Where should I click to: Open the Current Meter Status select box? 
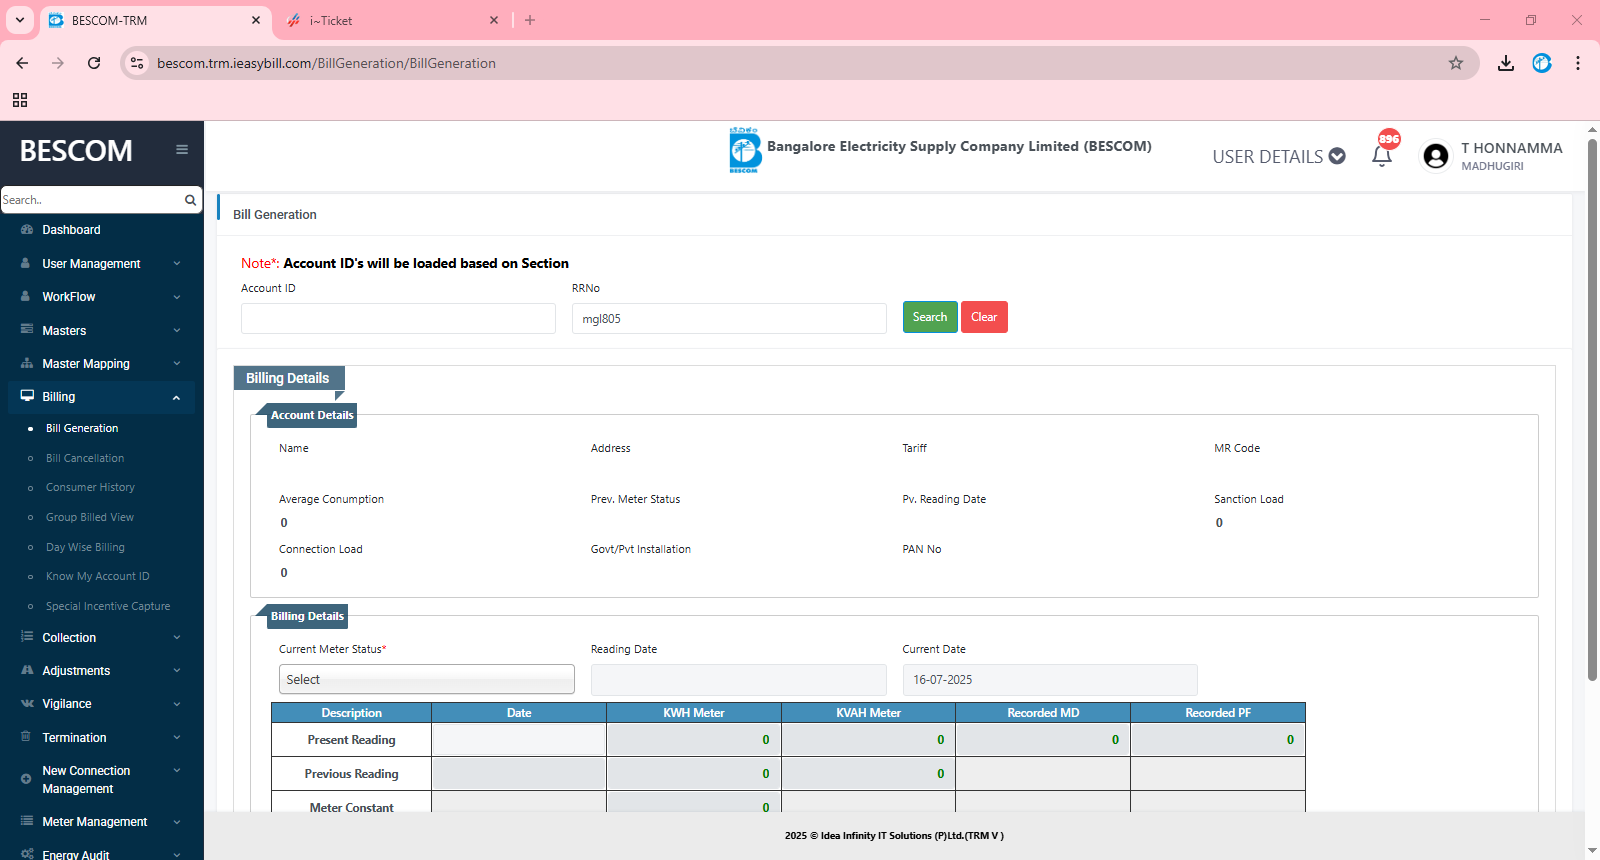[427, 679]
